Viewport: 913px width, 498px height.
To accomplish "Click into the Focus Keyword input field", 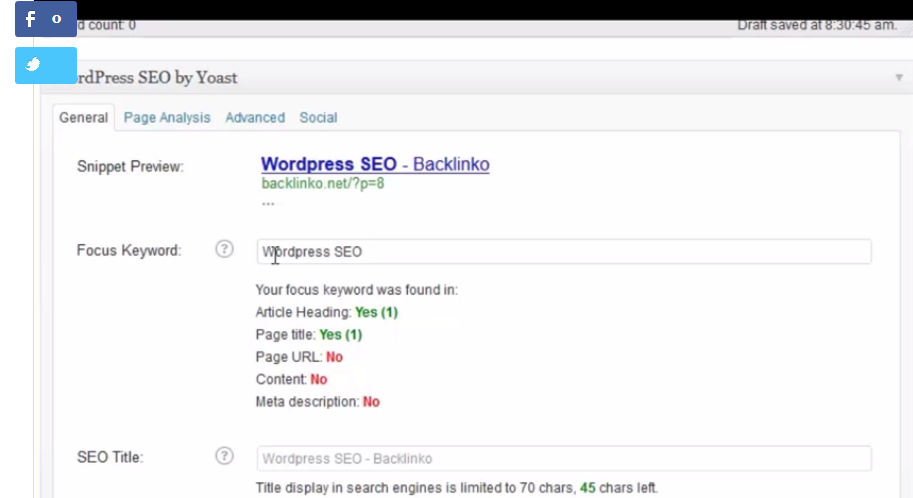I will [x=564, y=252].
